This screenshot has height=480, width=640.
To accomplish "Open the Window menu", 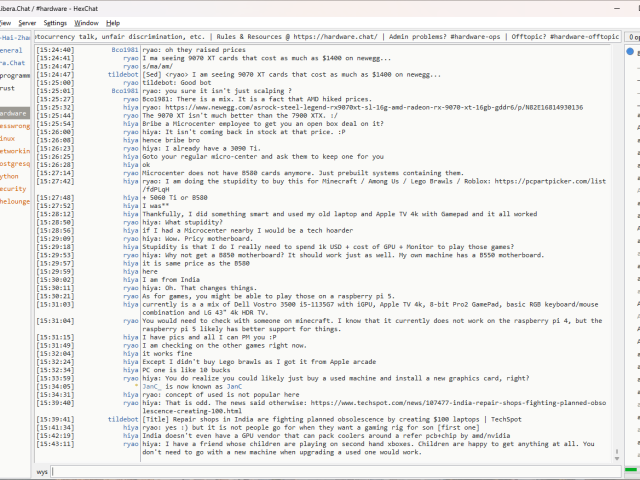I will pyautogui.click(x=86, y=23).
